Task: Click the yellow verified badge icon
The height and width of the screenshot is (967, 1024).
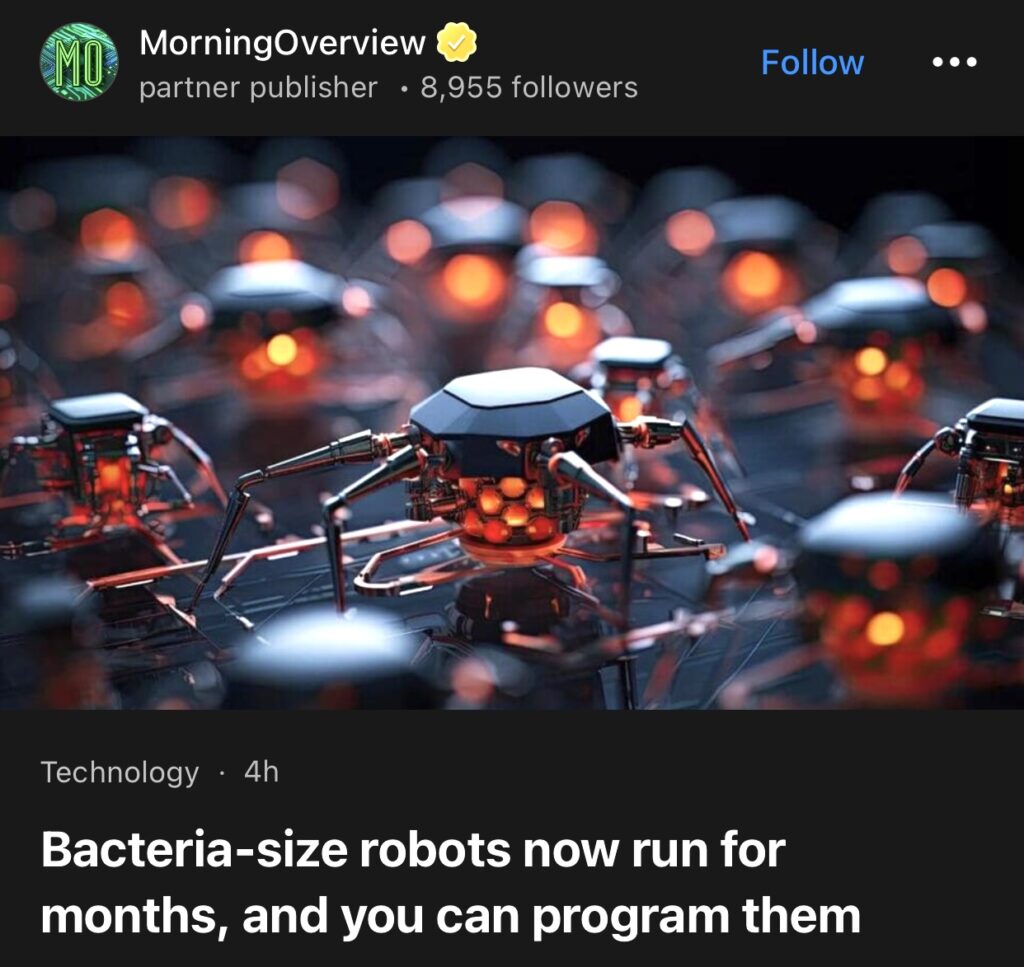Action: [456, 42]
